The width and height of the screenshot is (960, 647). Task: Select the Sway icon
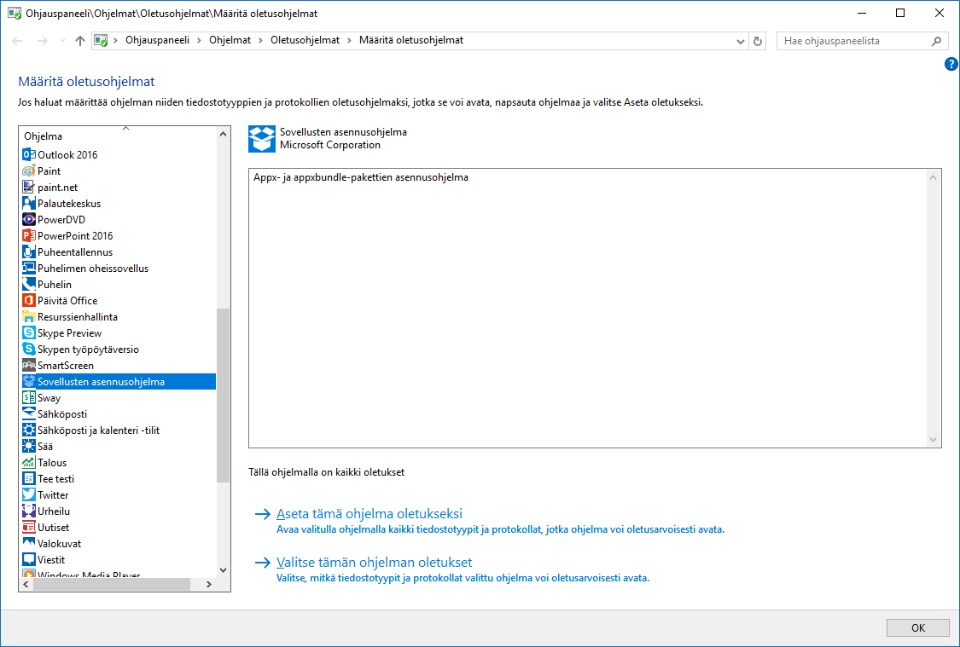[28, 398]
